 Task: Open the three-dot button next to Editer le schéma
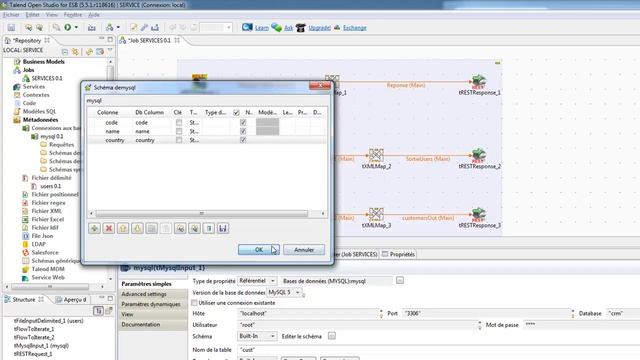click(x=332, y=336)
